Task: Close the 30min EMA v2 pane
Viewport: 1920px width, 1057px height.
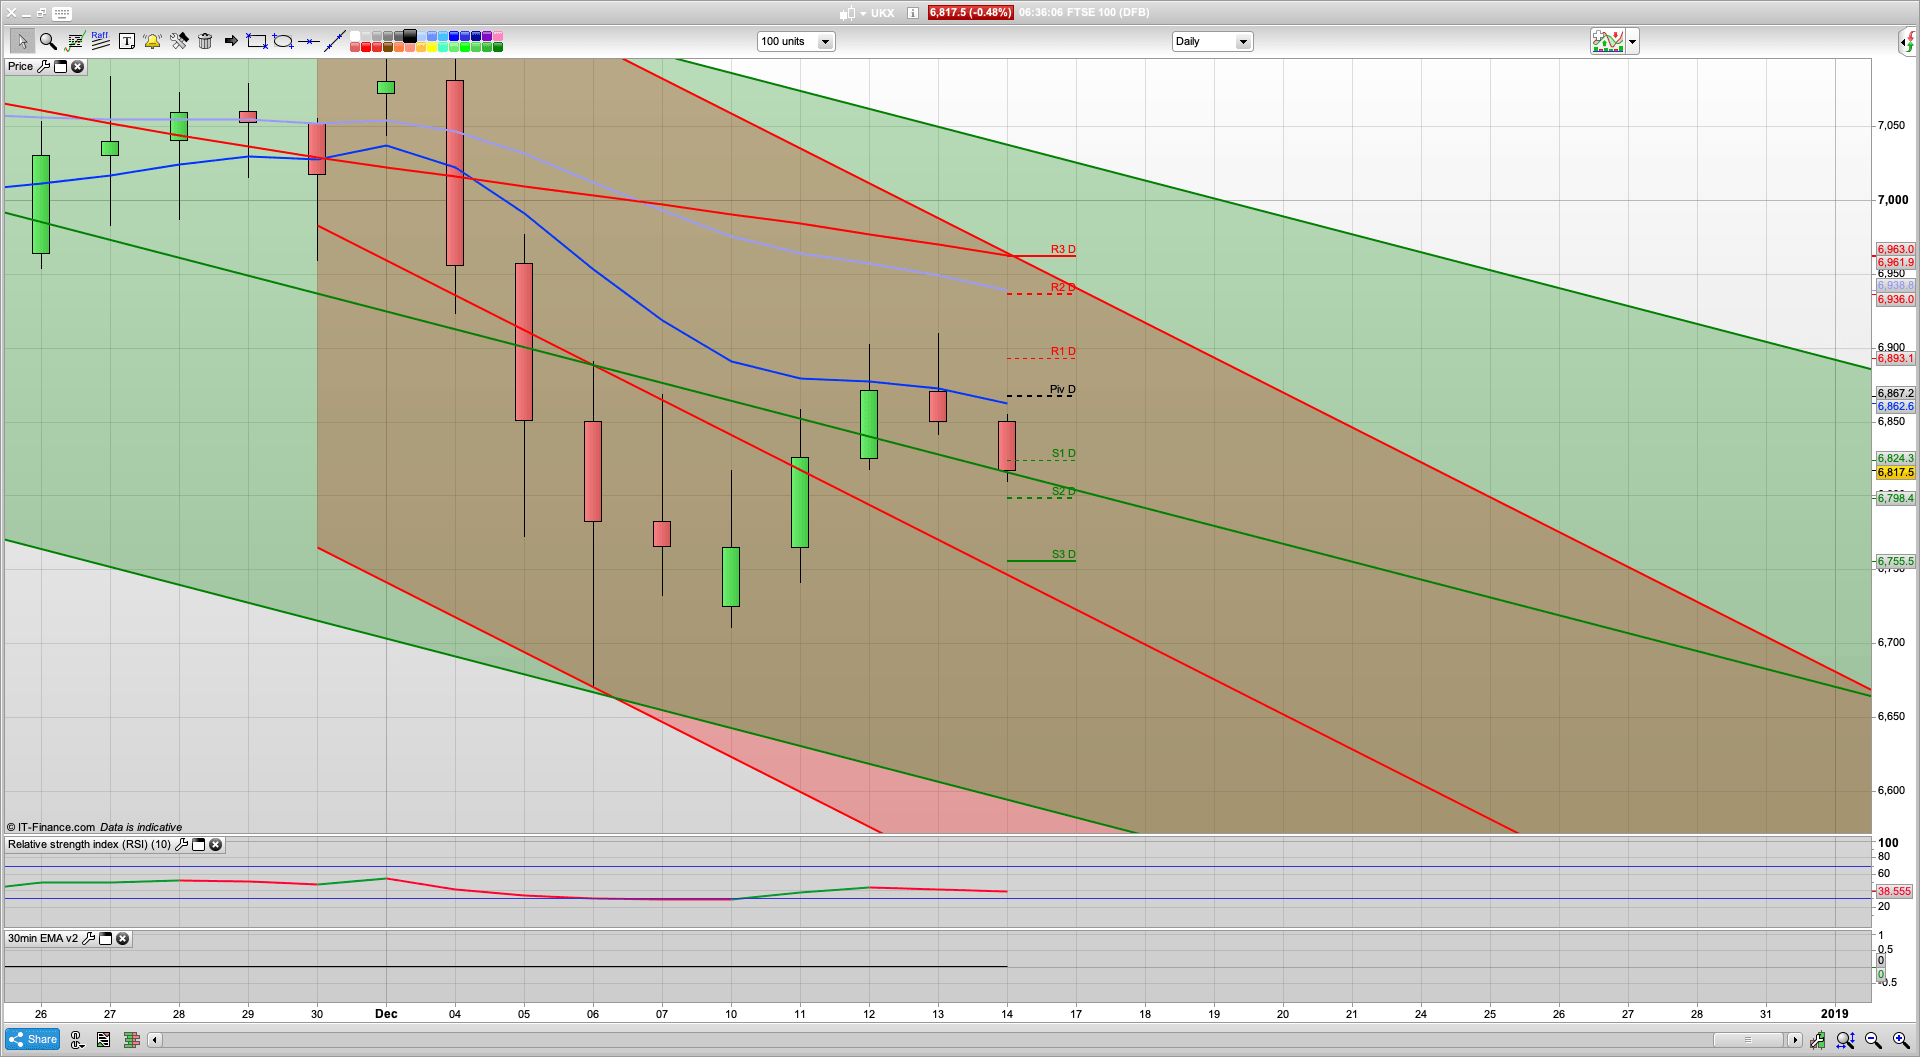Action: point(122,939)
